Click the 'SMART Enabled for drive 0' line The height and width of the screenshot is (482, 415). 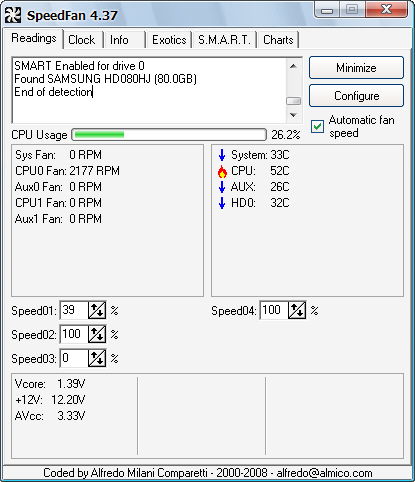(79, 66)
